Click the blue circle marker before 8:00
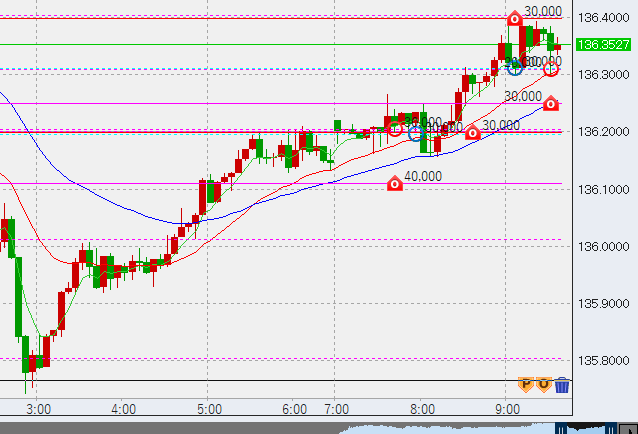This screenshot has width=638, height=434. tap(417, 132)
